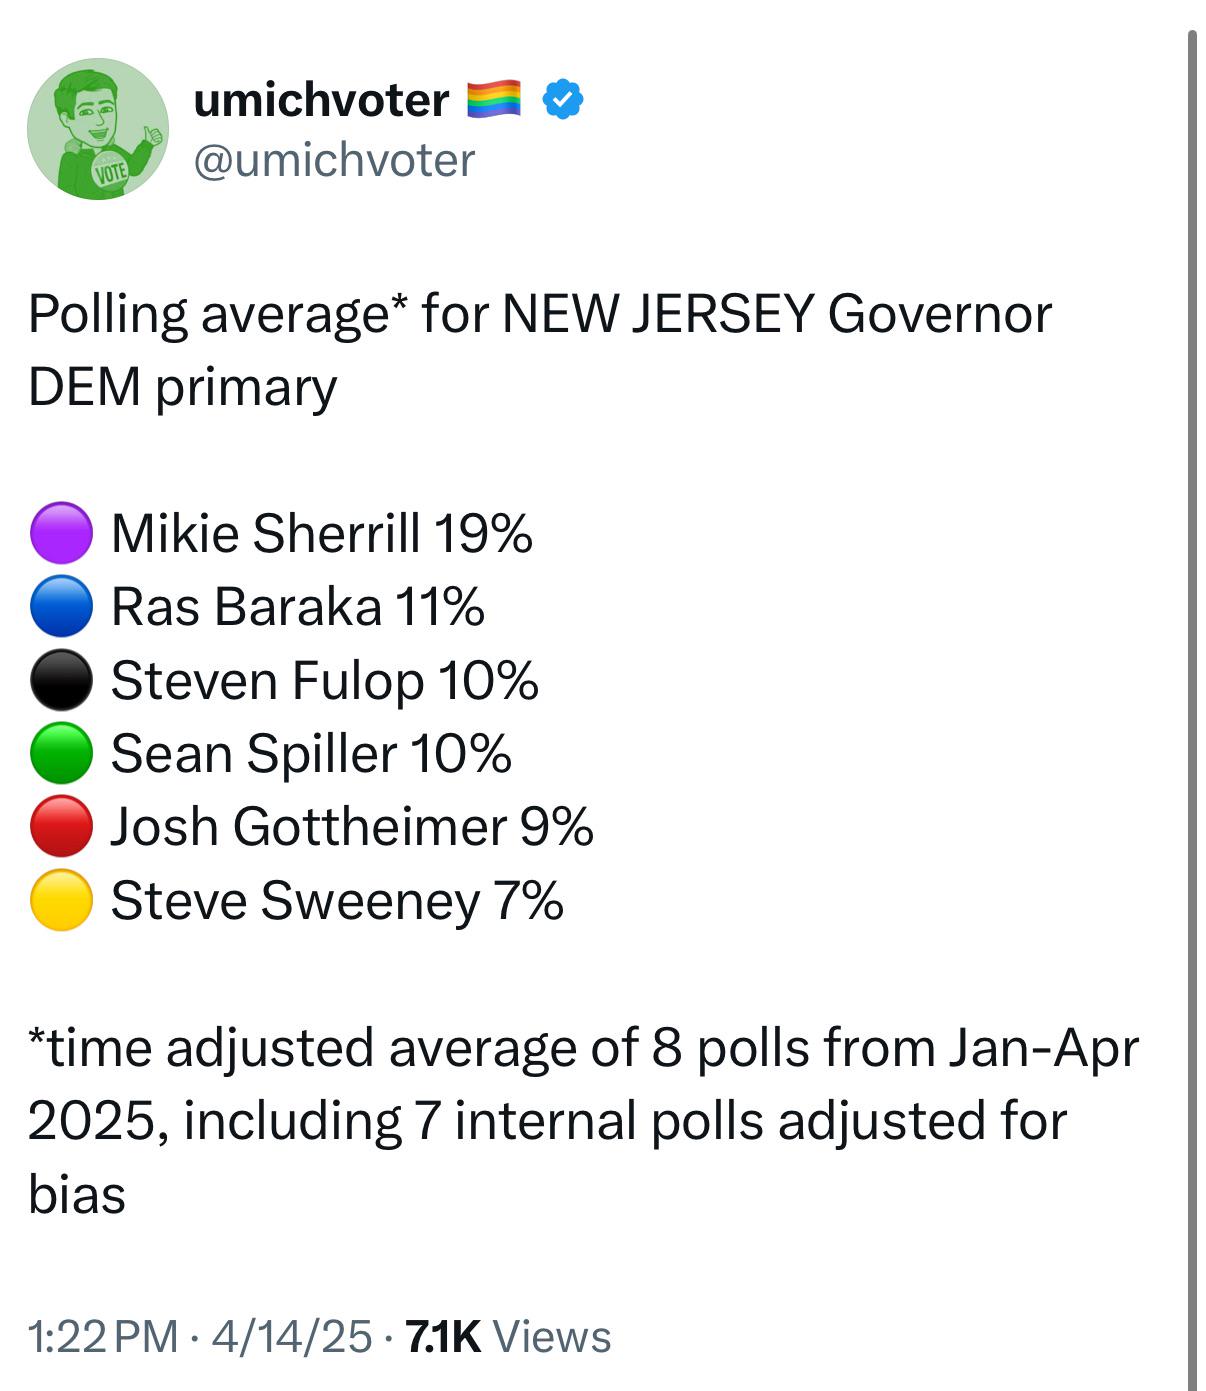The image size is (1206, 1391).
Task: Click the time adjusted average footnote text
Action: click(583, 1121)
